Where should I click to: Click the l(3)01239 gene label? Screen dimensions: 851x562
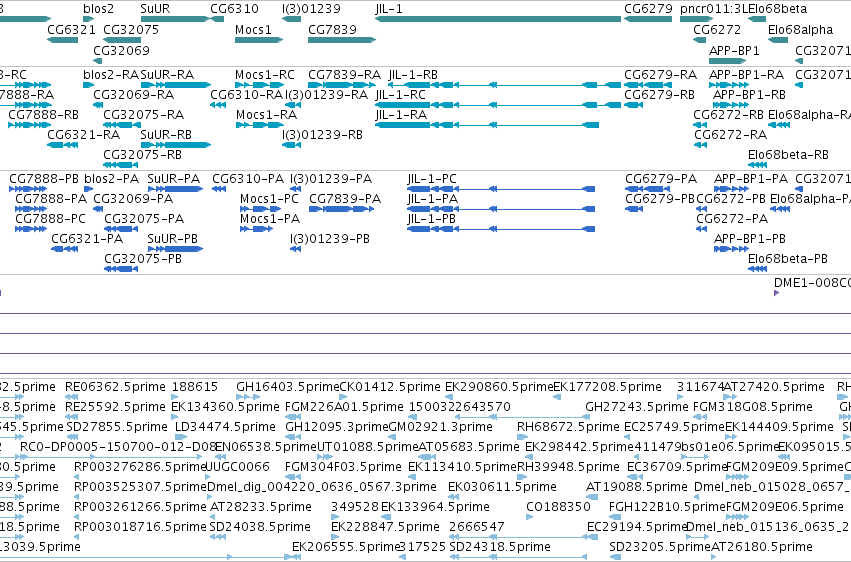(x=311, y=9)
